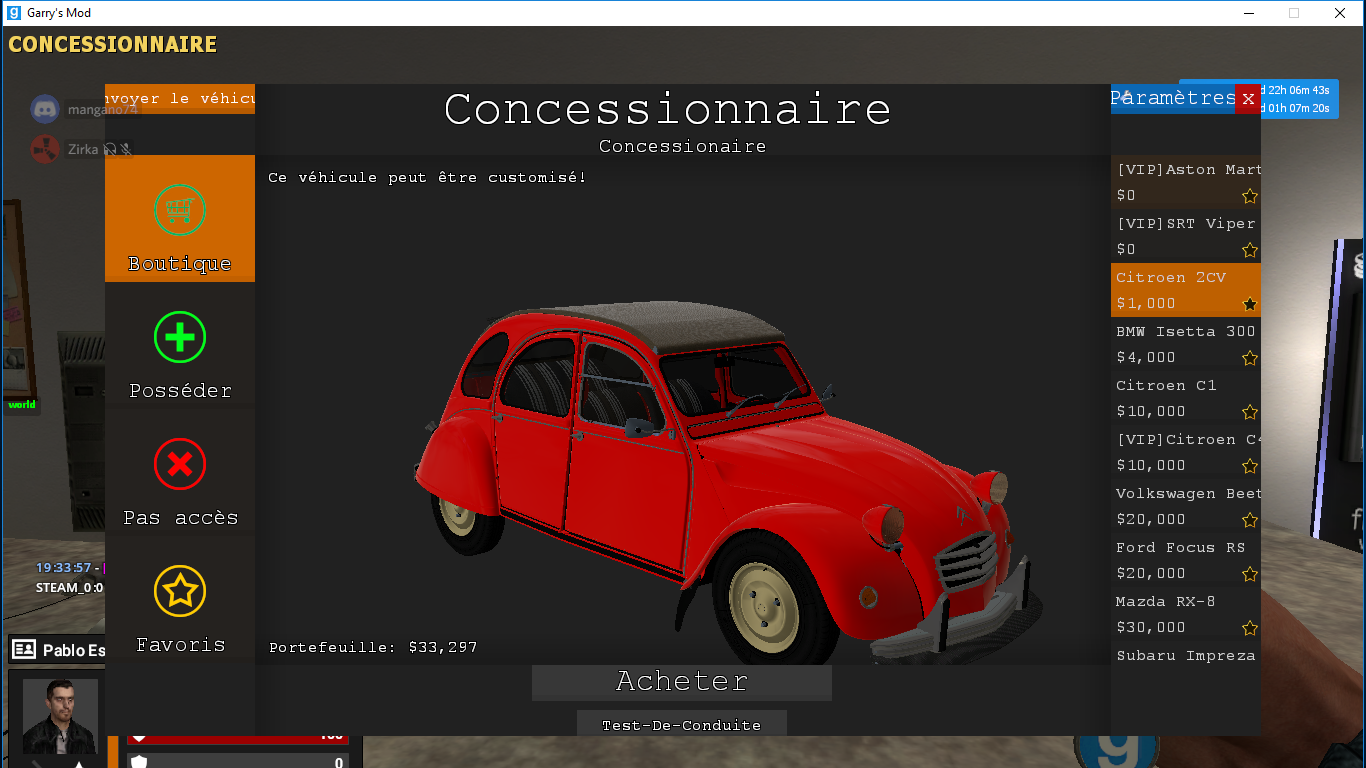Open the Favoris tab
Screen dimensions: 1366x768
(180, 599)
